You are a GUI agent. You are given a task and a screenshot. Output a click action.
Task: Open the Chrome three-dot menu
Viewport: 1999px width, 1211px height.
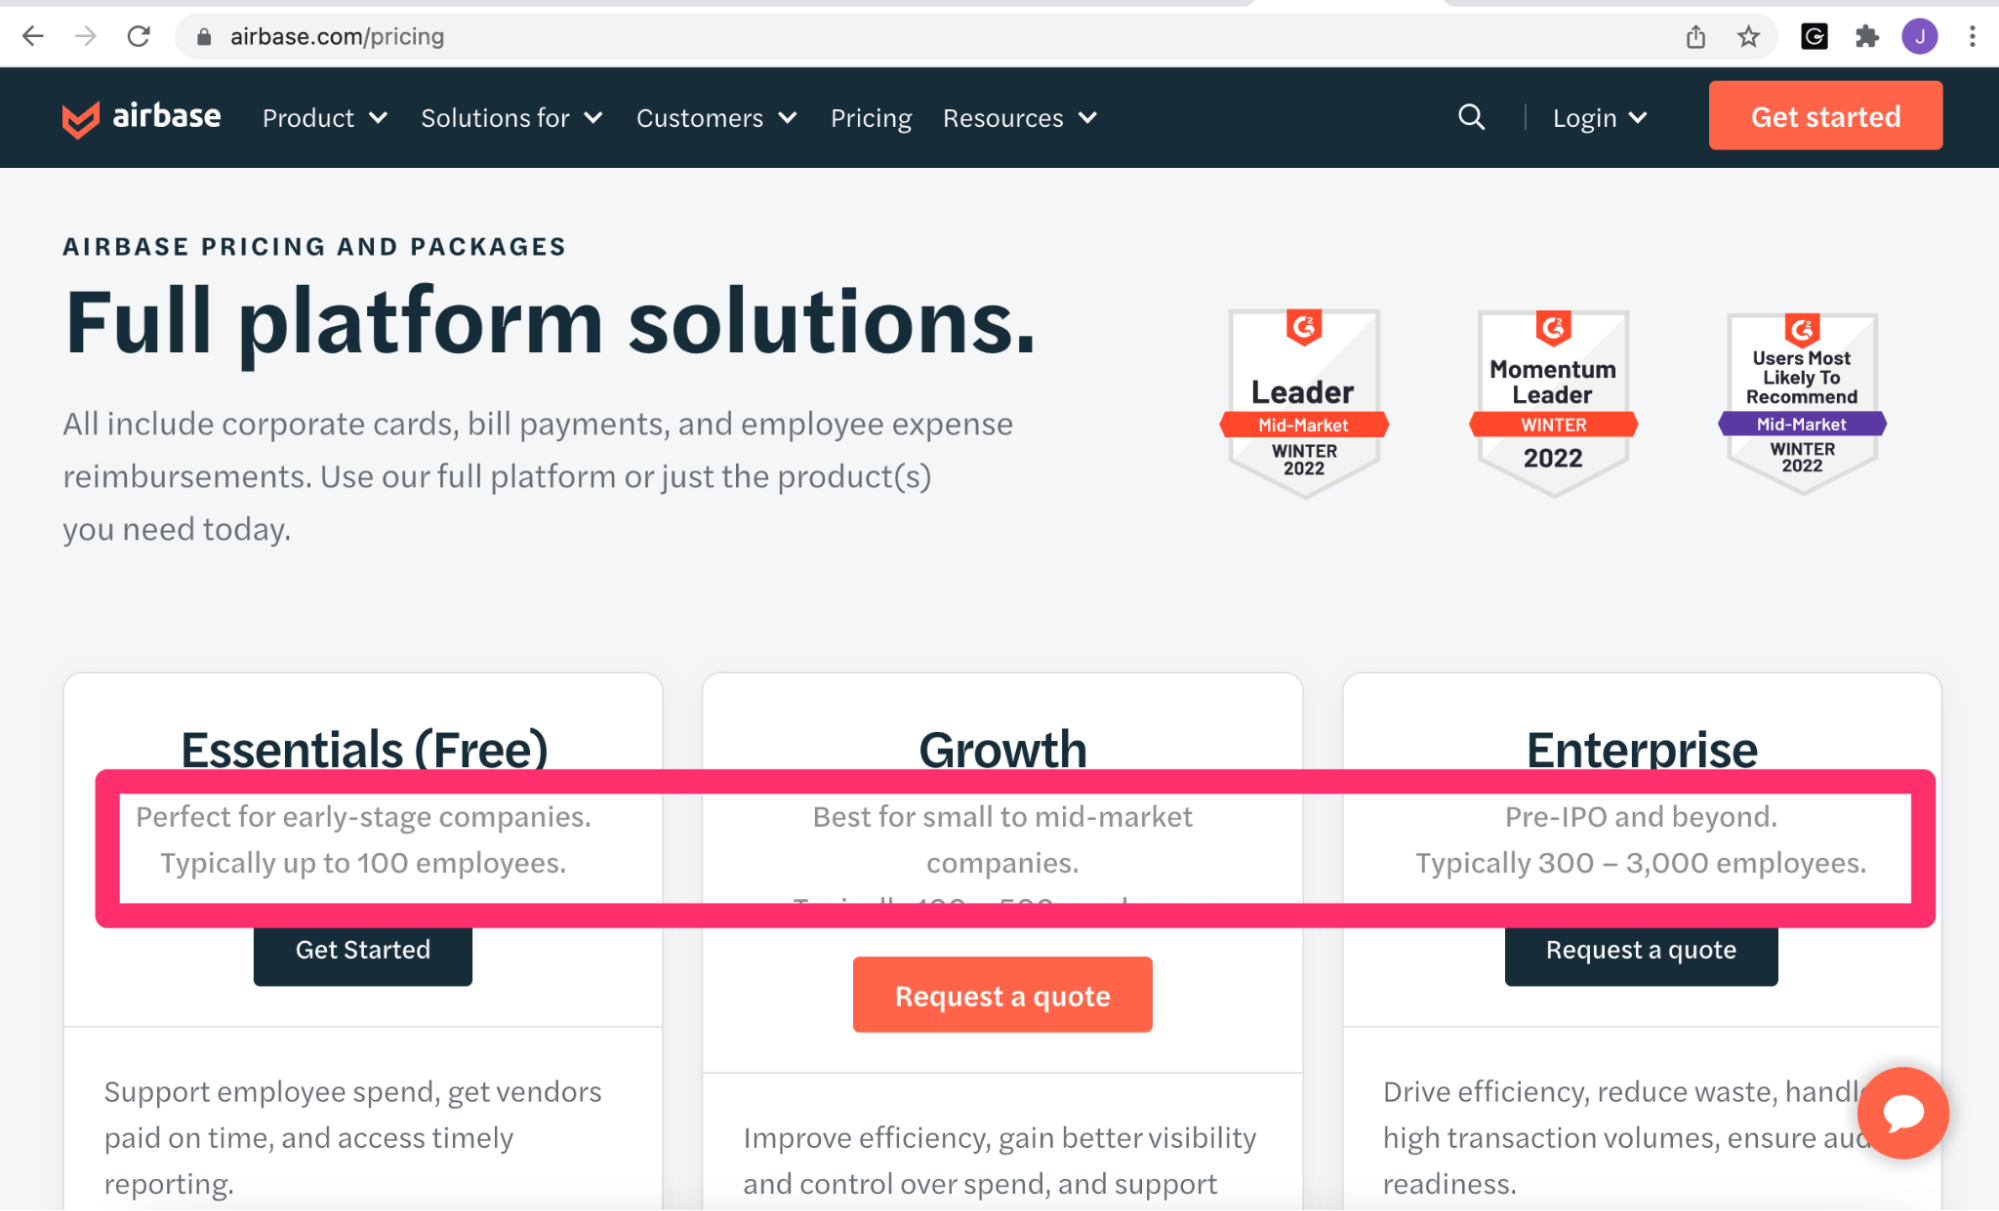(x=1972, y=36)
